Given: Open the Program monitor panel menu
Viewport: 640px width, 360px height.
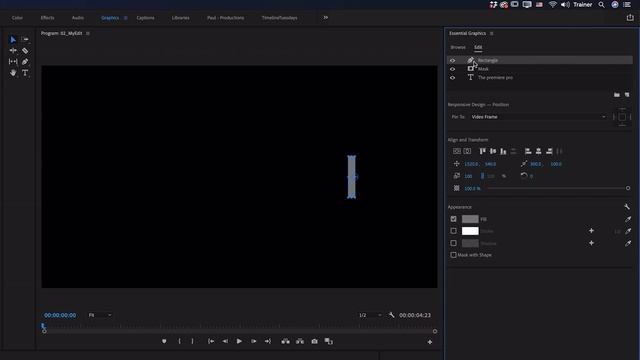Looking at the screenshot, I should click(x=88, y=33).
